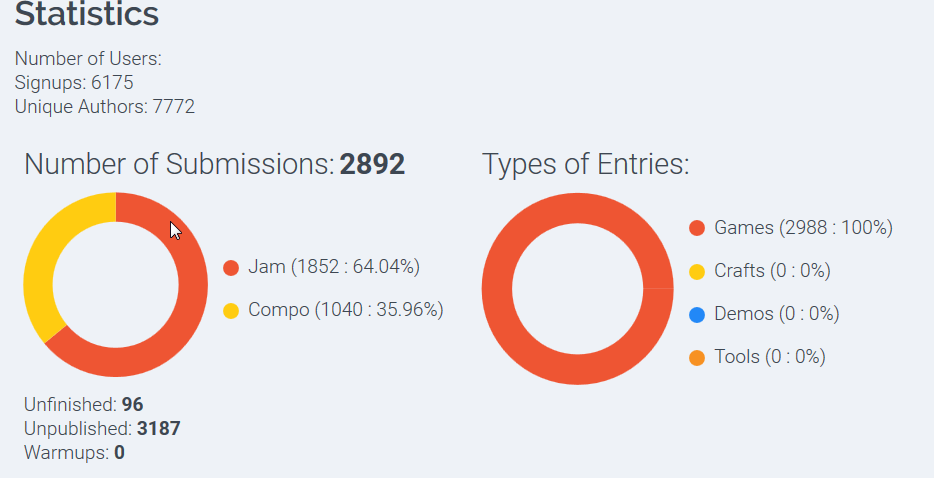
Task: Toggle Jam series via its legend label
Action: click(x=334, y=266)
